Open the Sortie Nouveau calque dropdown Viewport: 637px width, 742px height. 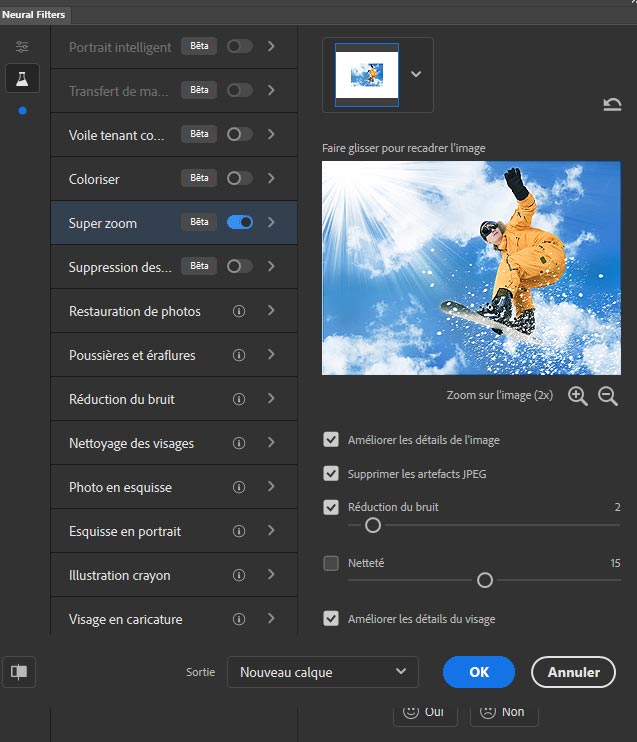(x=322, y=672)
